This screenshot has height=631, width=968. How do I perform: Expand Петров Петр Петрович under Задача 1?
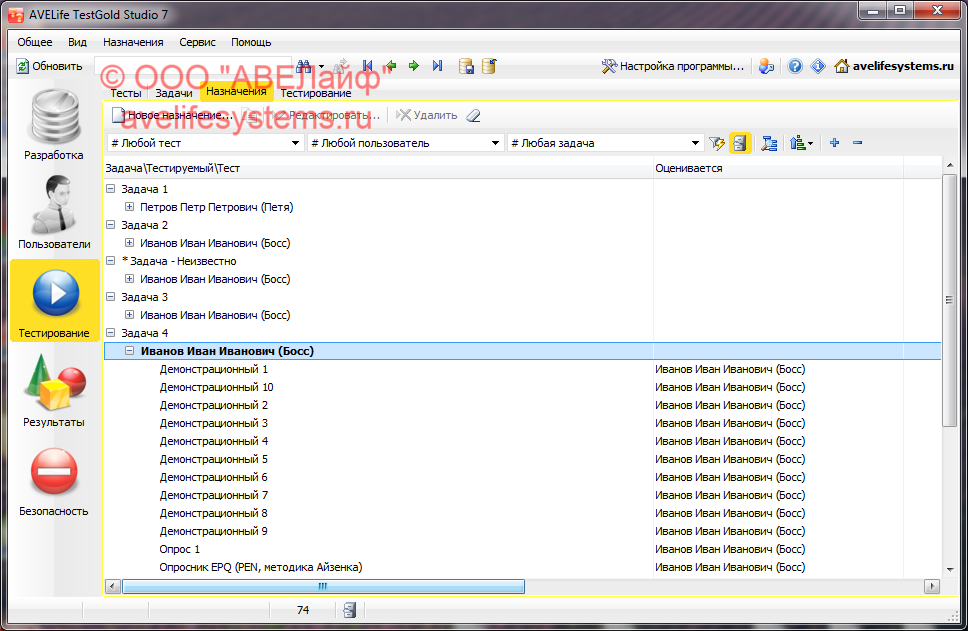[x=130, y=207]
